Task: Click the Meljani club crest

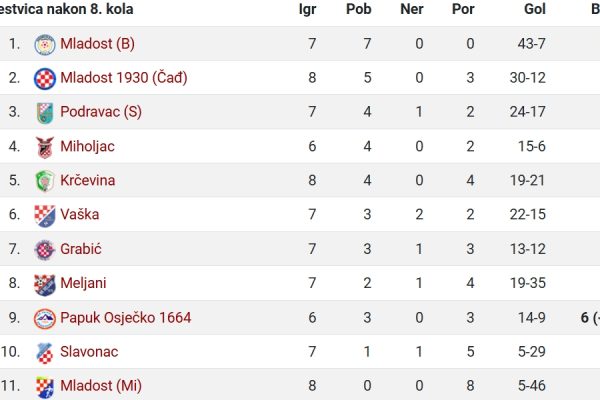Action: (x=45, y=284)
